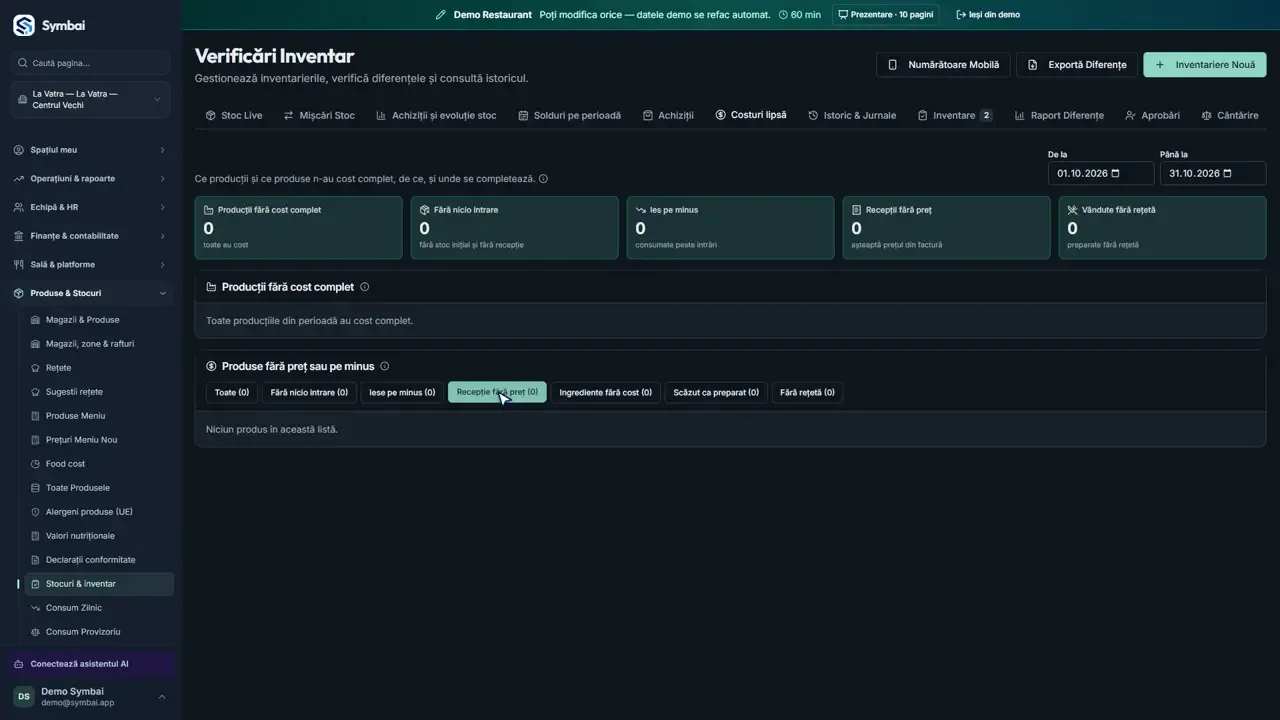Click the Magazii & Produse sidebar icon
Viewport: 1280px width, 720px height.
coord(36,320)
